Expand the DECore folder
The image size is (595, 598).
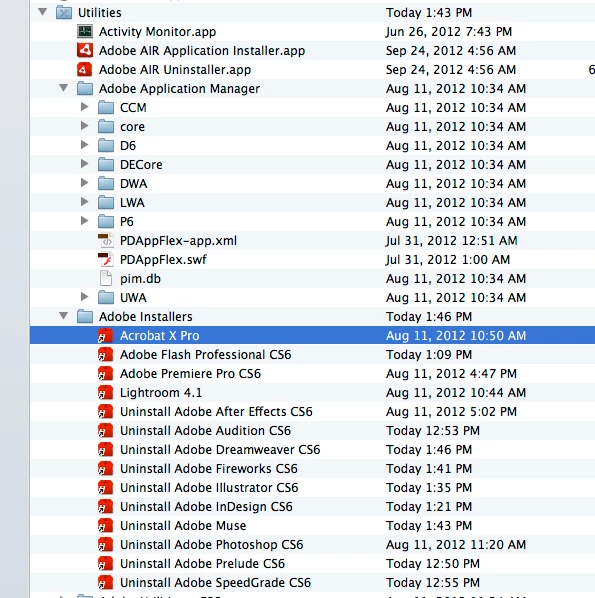pyautogui.click(x=85, y=164)
